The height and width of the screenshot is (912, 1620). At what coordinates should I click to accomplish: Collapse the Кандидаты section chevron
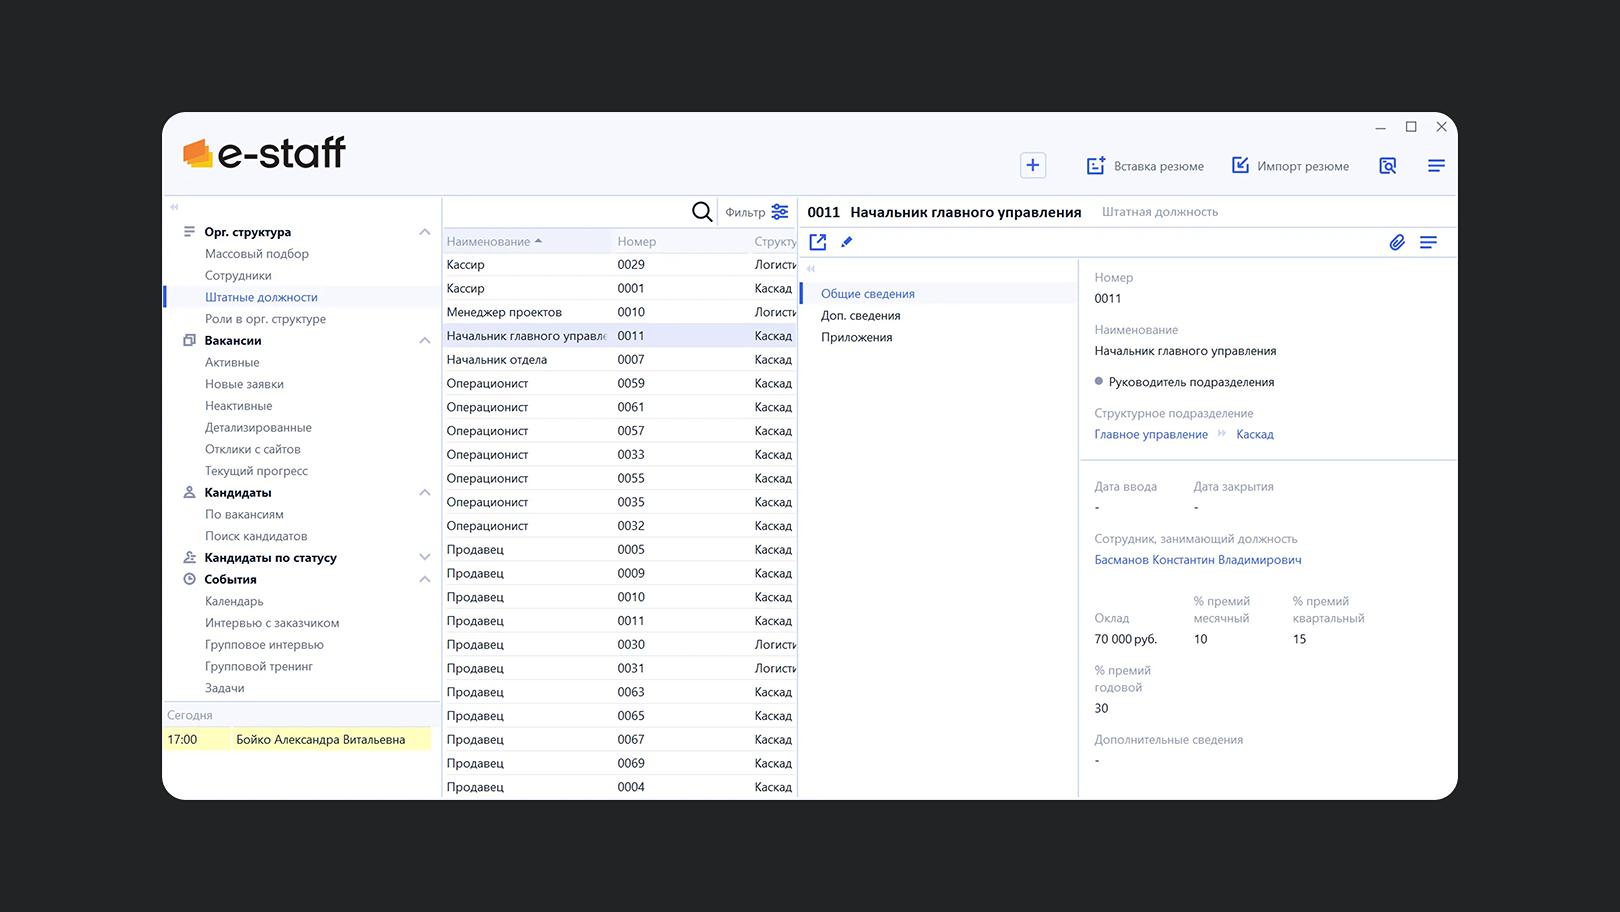tap(425, 493)
